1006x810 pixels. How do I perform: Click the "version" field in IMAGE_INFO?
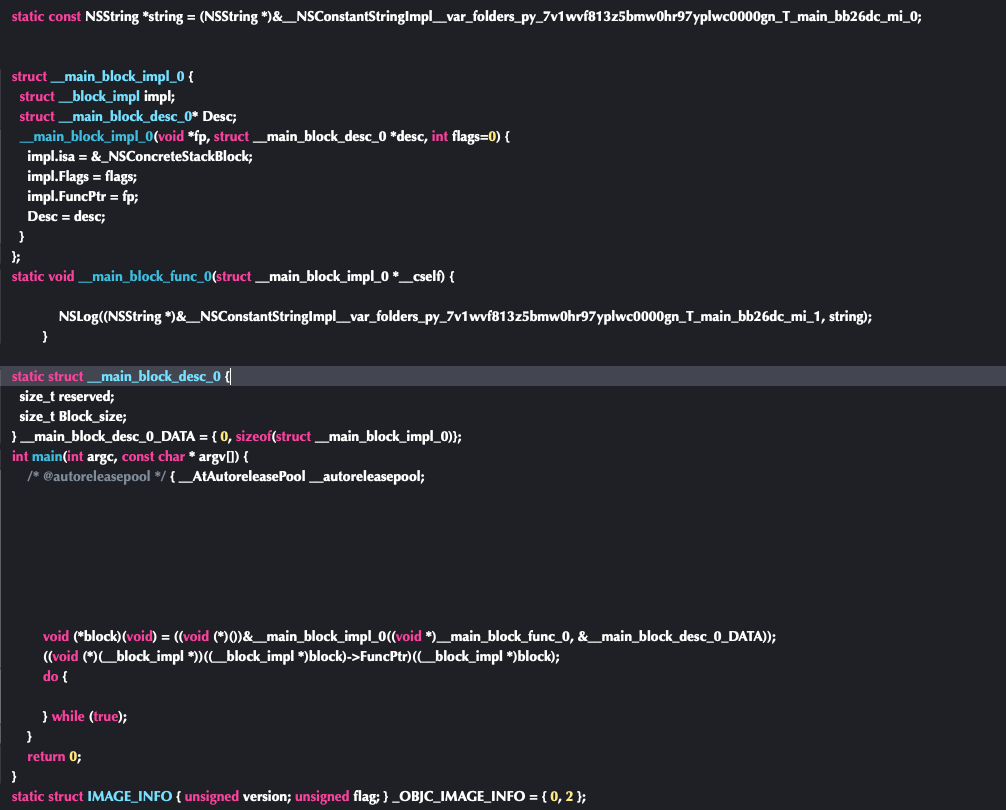point(266,797)
